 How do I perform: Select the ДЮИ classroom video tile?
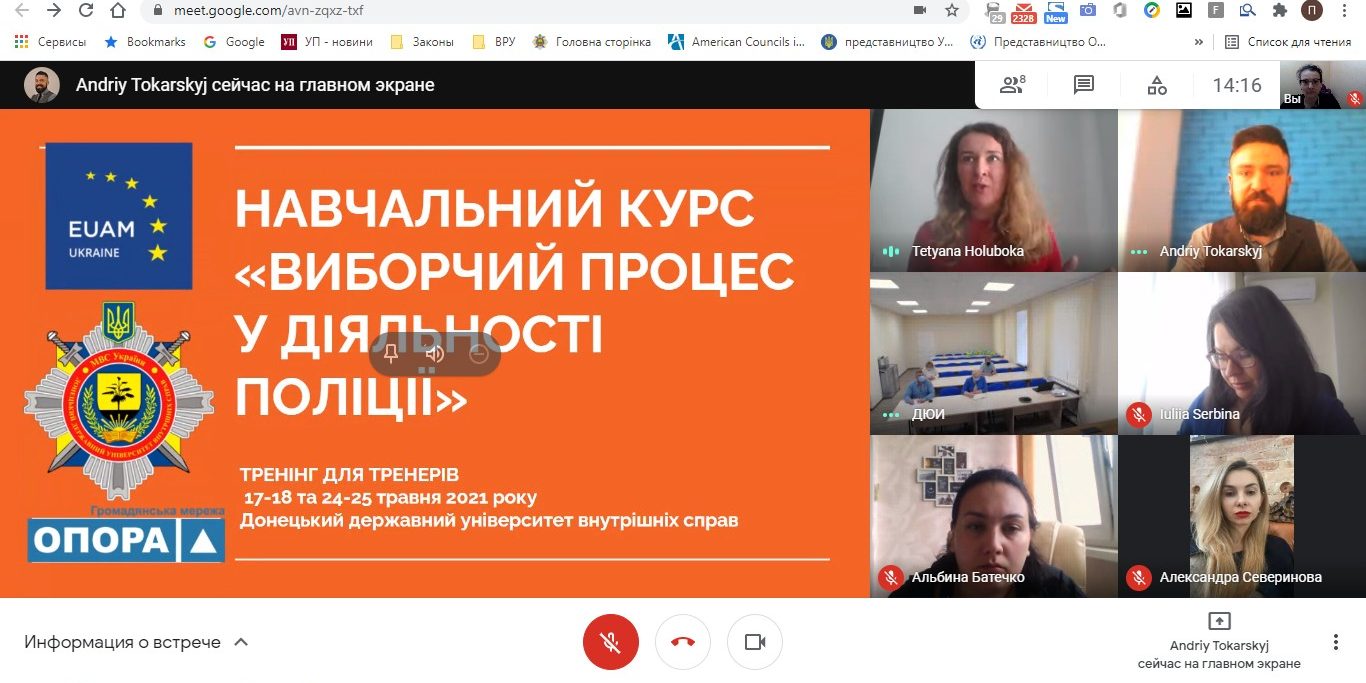[x=993, y=353]
